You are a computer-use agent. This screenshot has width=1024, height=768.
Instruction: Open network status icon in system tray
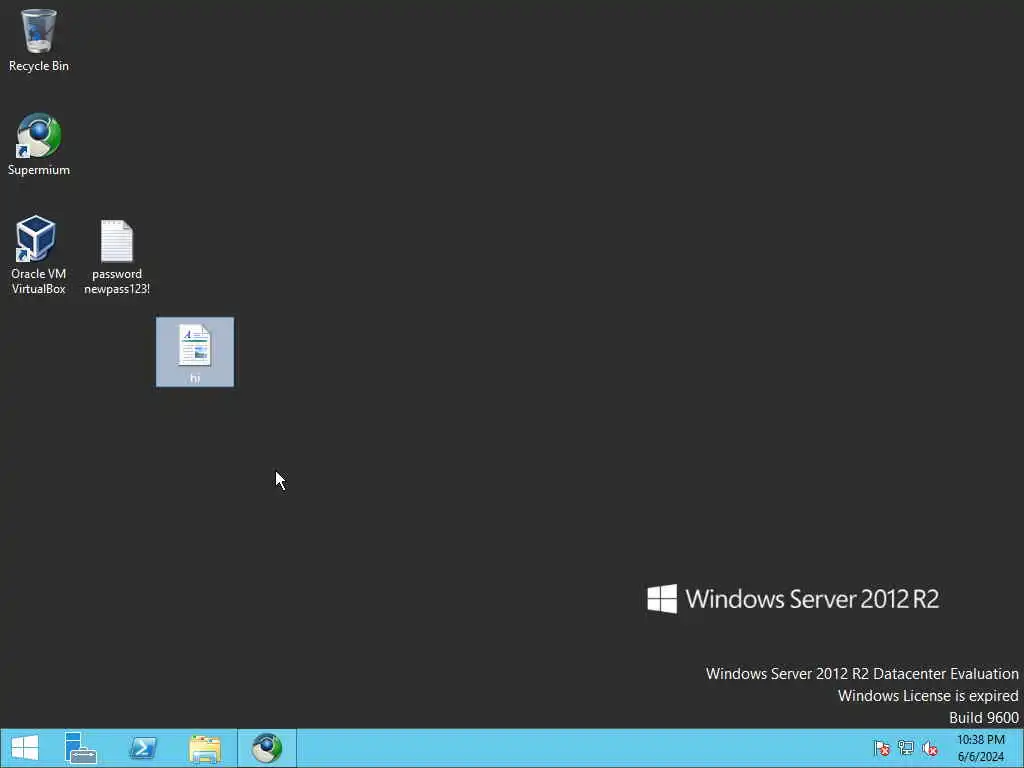[x=906, y=748]
